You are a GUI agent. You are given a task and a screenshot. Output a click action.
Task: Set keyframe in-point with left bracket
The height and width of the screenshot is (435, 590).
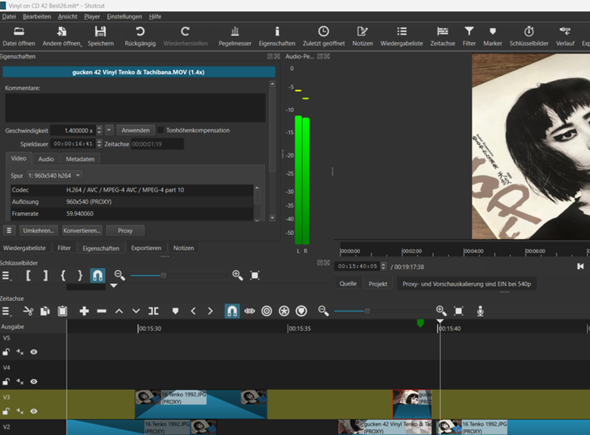tap(28, 275)
